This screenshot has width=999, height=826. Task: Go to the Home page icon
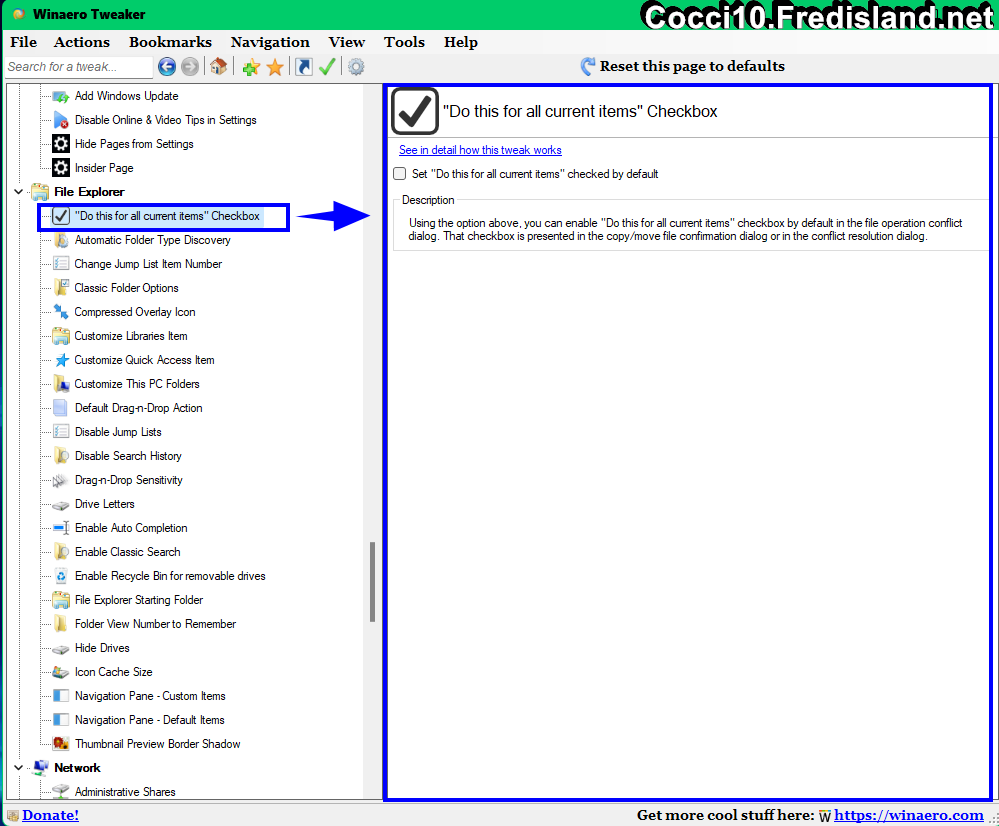[x=219, y=66]
